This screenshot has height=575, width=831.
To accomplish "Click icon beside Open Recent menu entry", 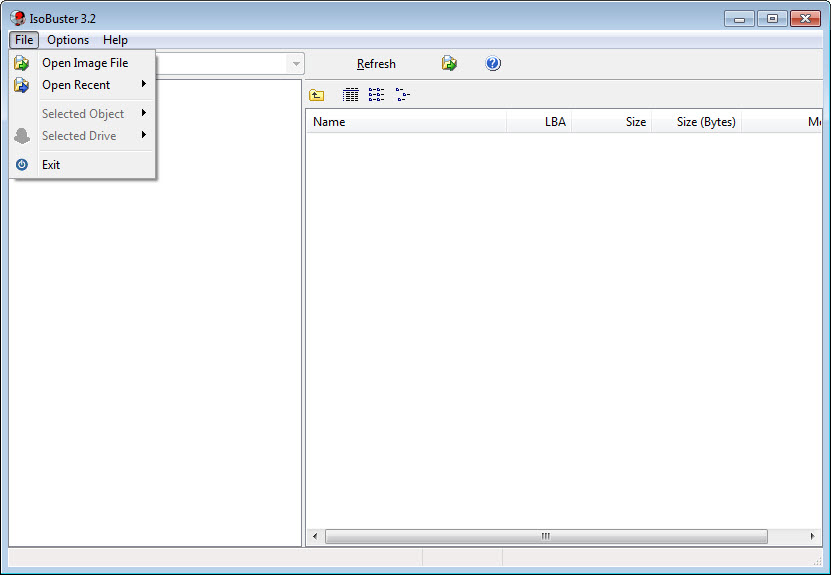I will click(22, 85).
